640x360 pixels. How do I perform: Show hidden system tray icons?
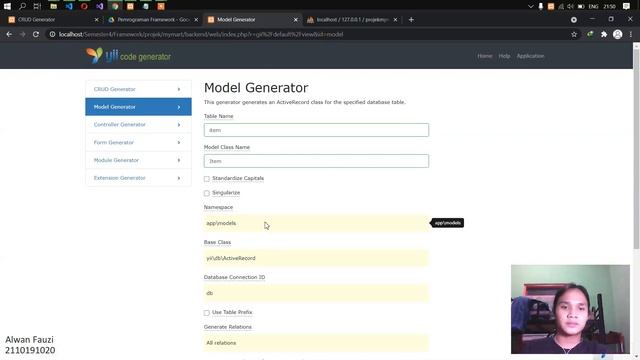530,6
